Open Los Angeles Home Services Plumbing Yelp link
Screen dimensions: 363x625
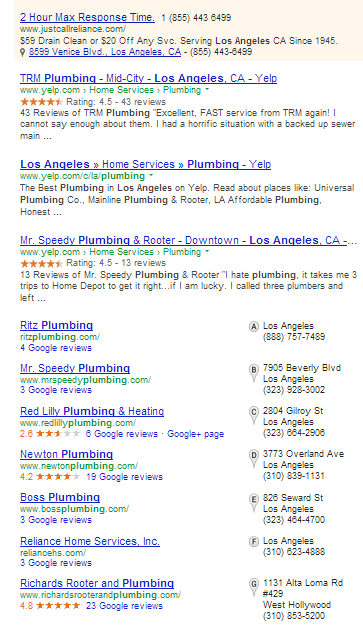click(x=145, y=164)
